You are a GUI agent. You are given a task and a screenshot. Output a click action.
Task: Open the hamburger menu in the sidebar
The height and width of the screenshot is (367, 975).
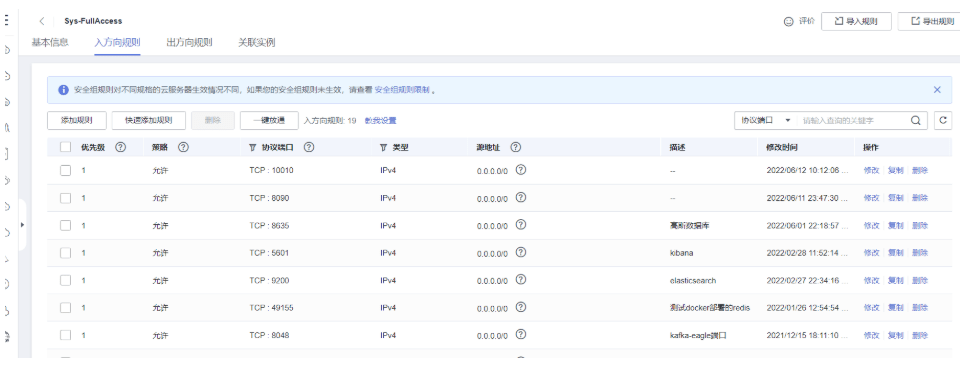tap(6, 21)
